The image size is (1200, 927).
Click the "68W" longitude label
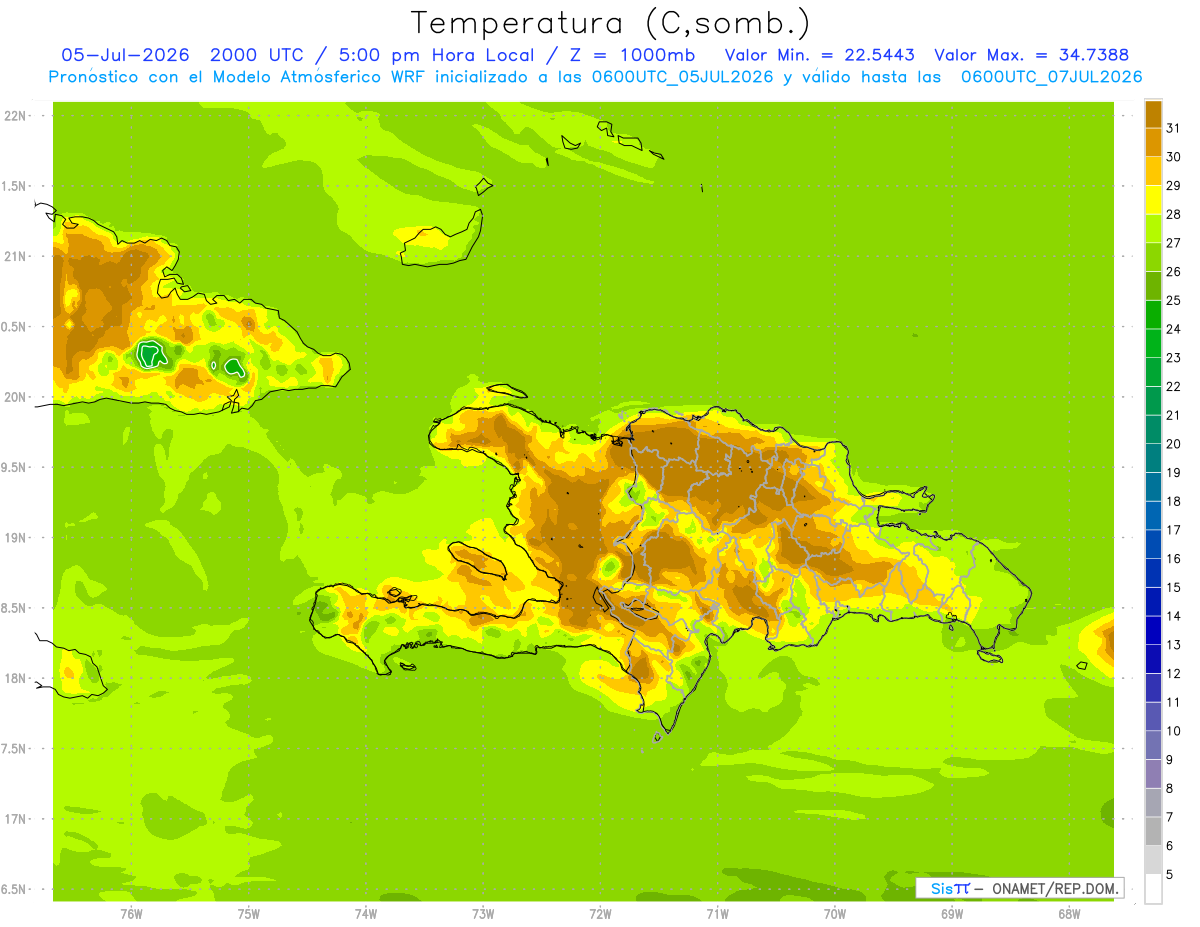pyautogui.click(x=1069, y=914)
